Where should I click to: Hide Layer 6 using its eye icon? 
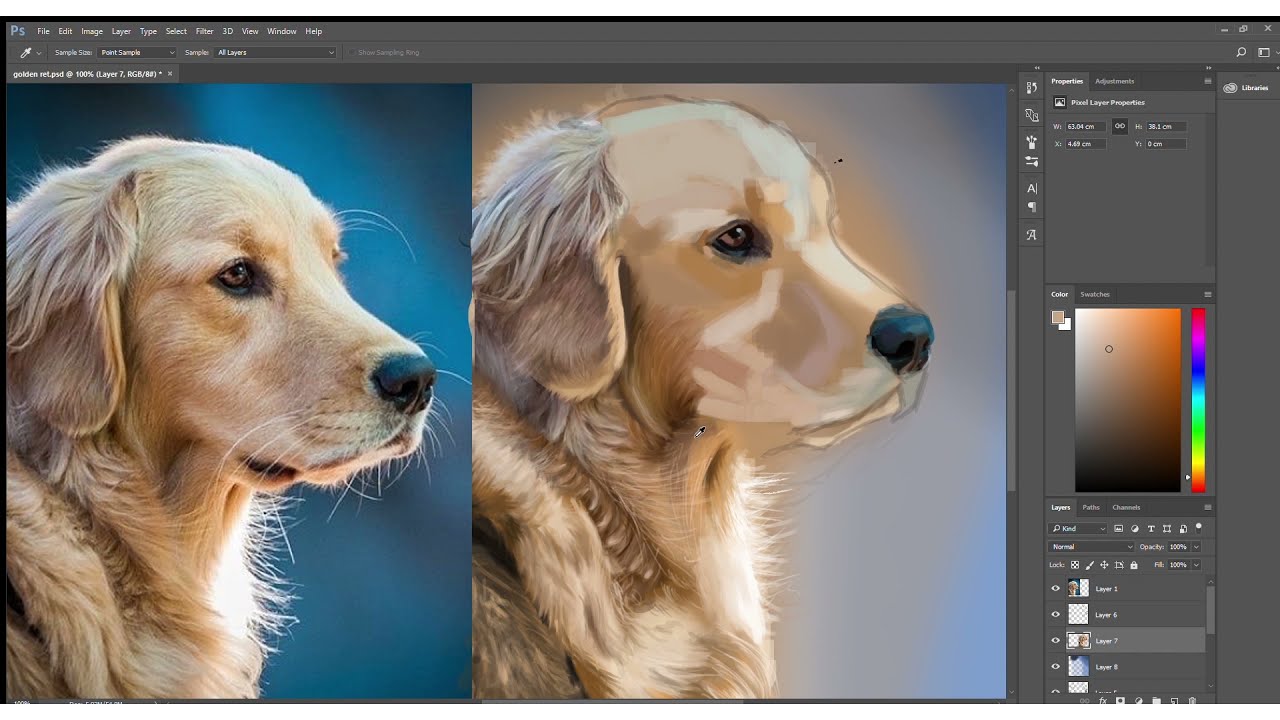(1055, 615)
